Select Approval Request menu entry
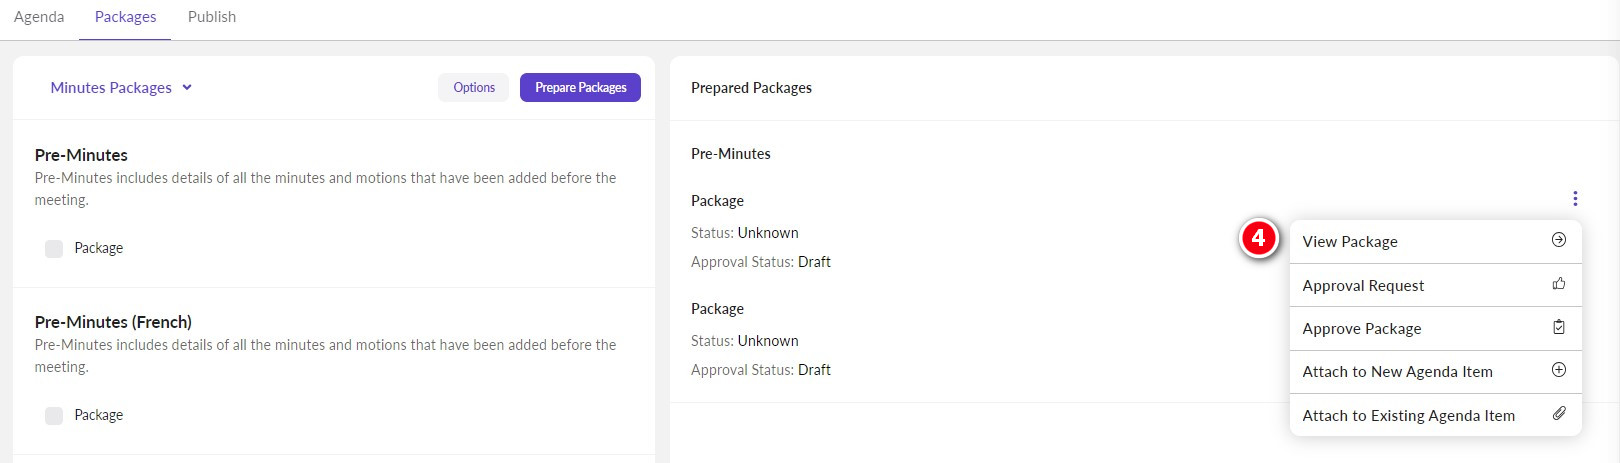 (x=1362, y=286)
